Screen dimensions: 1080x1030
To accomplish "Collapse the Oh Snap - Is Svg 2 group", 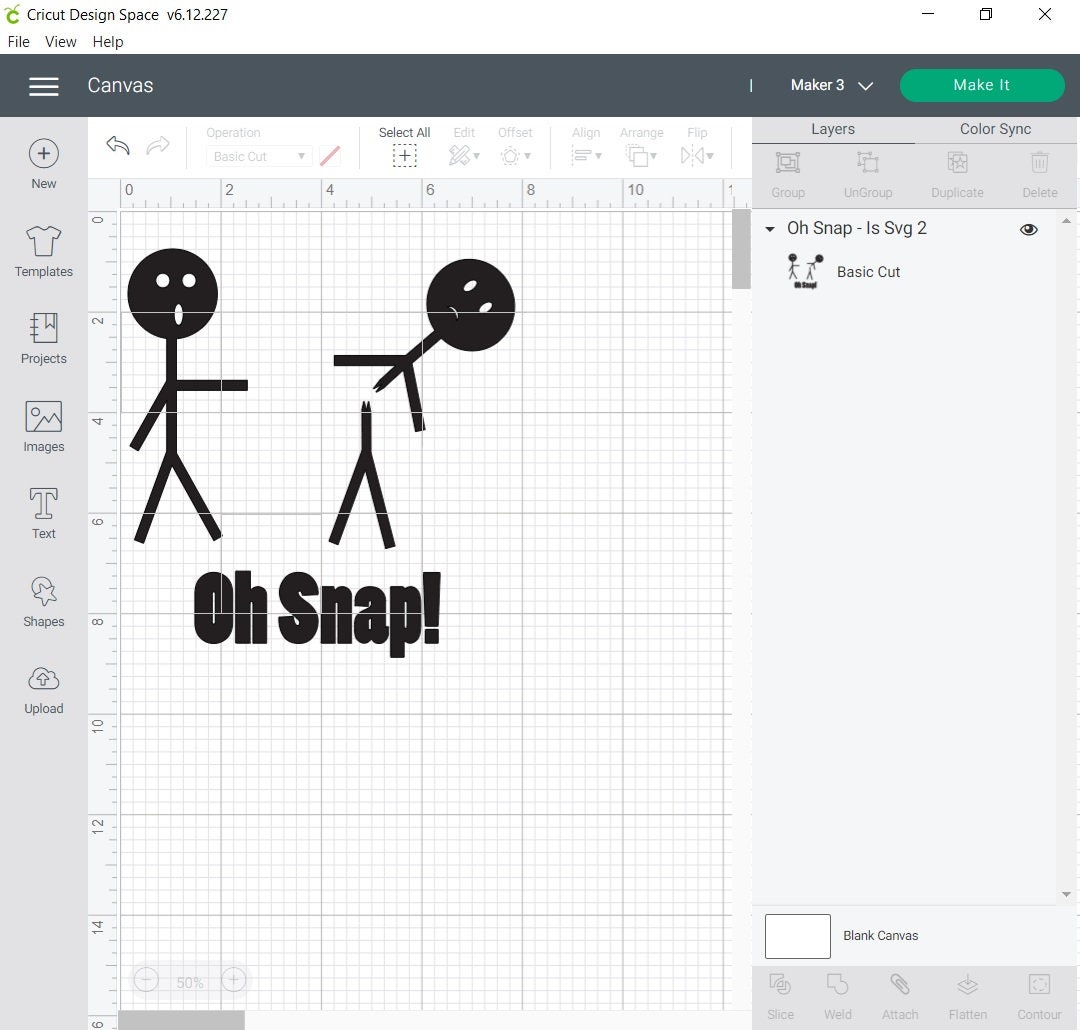I will 768,229.
